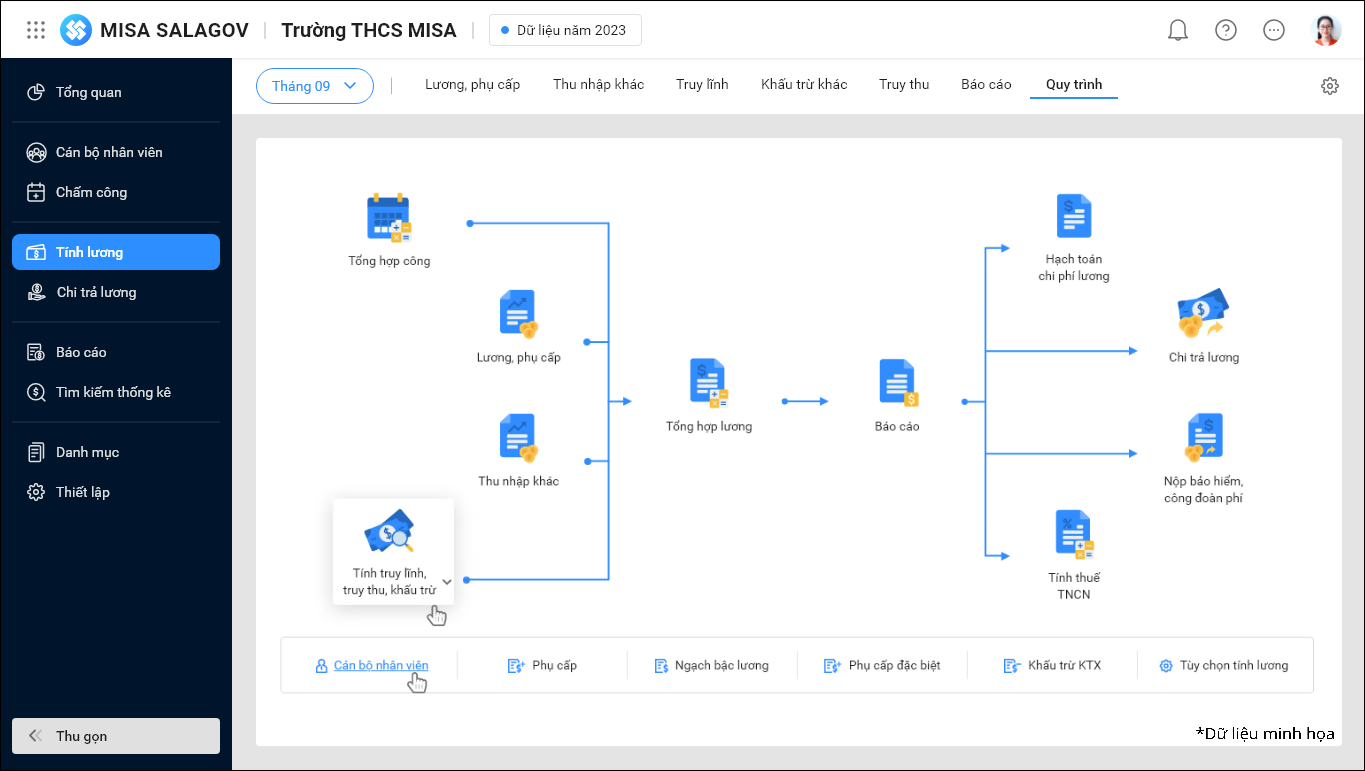
Task: Open the user avatar profile
Action: [x=1326, y=30]
